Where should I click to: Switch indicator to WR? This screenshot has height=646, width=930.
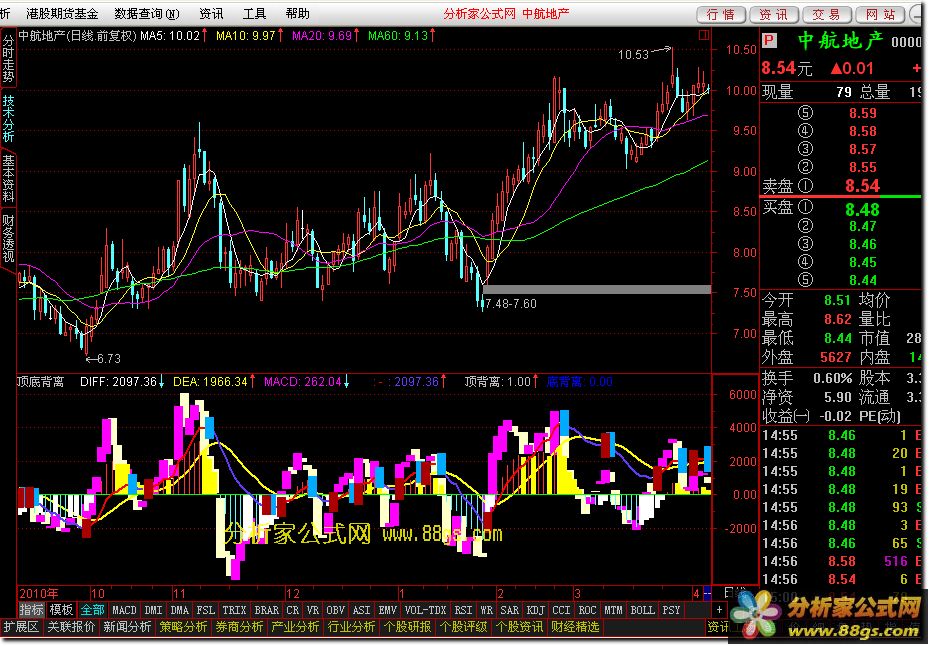487,610
